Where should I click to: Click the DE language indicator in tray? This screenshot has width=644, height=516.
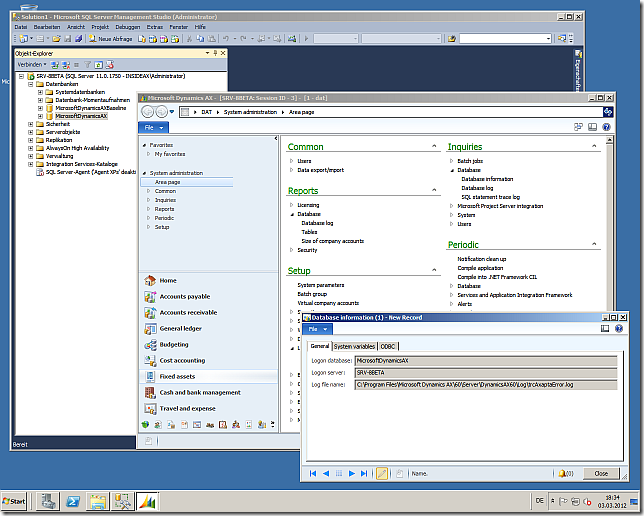click(539, 501)
